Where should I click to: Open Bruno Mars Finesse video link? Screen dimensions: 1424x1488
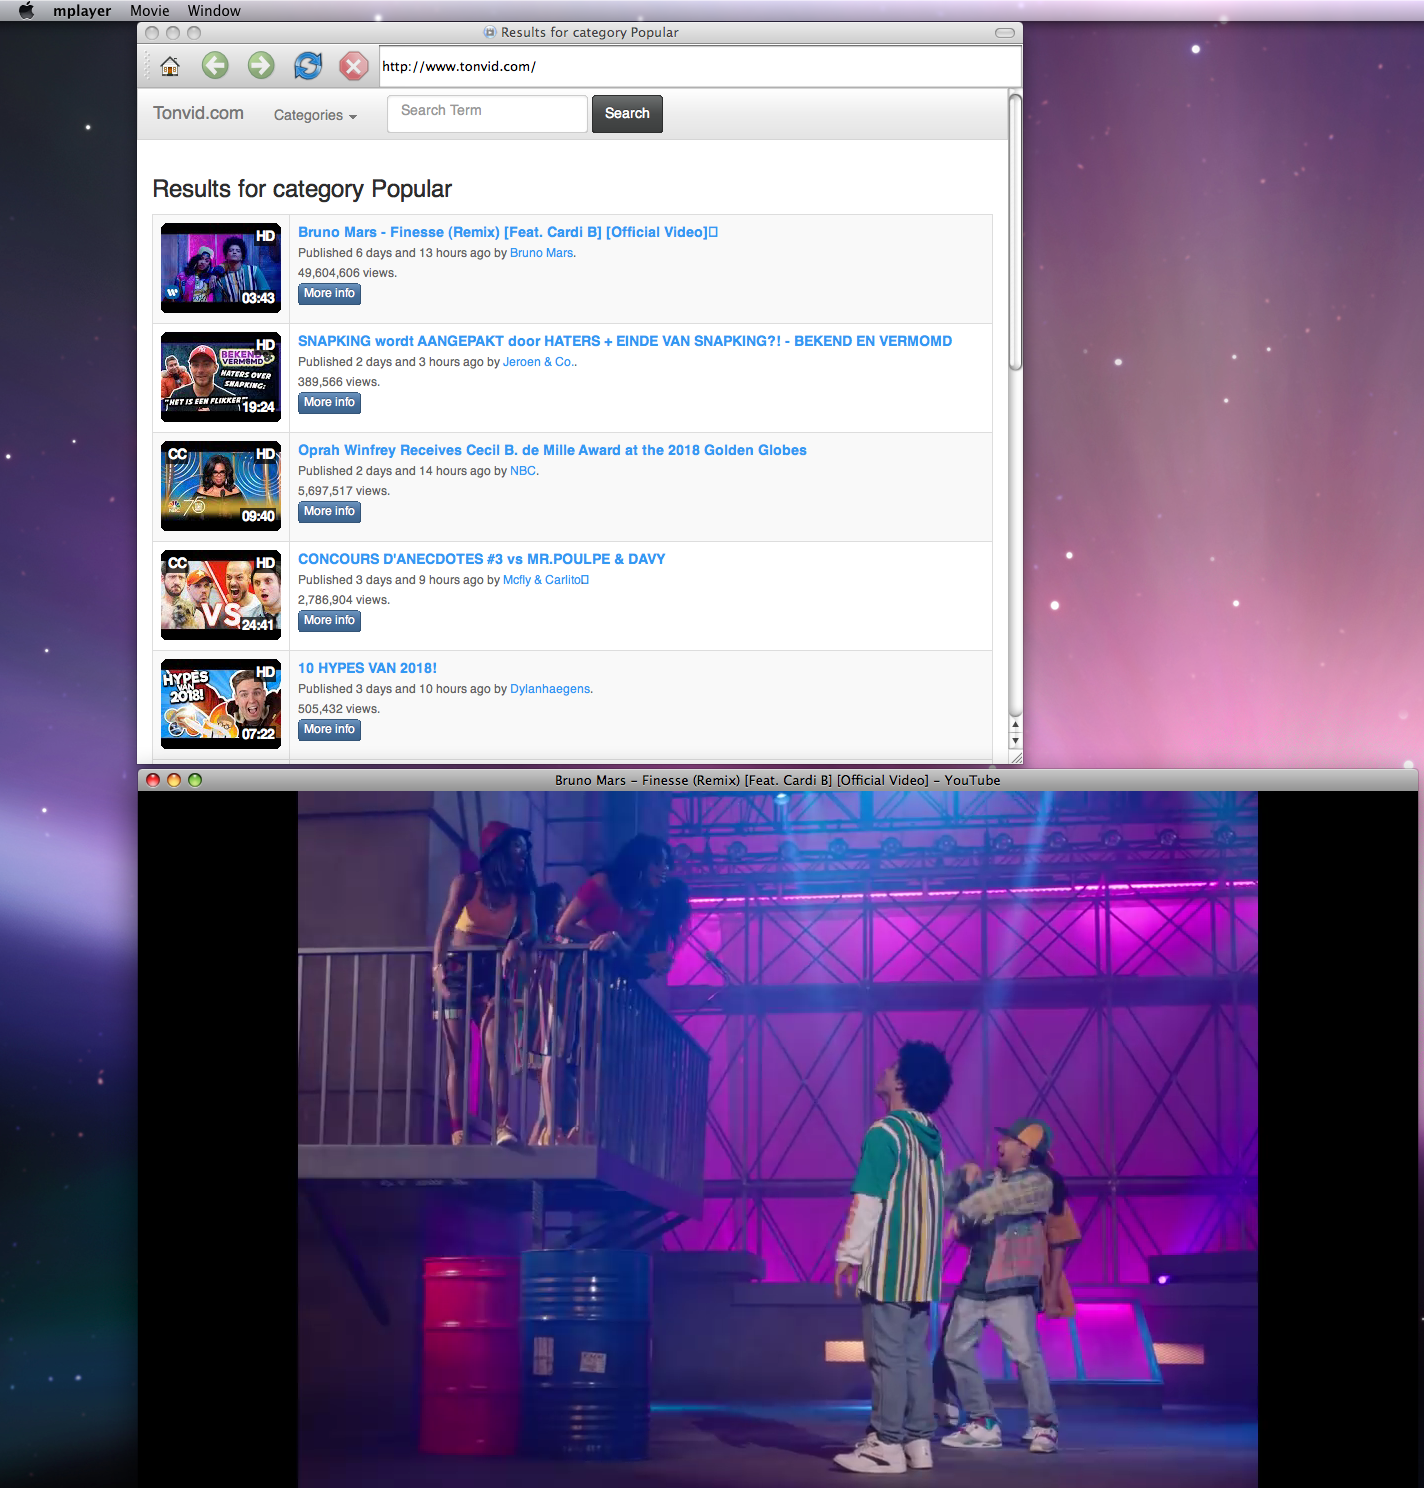tap(508, 232)
